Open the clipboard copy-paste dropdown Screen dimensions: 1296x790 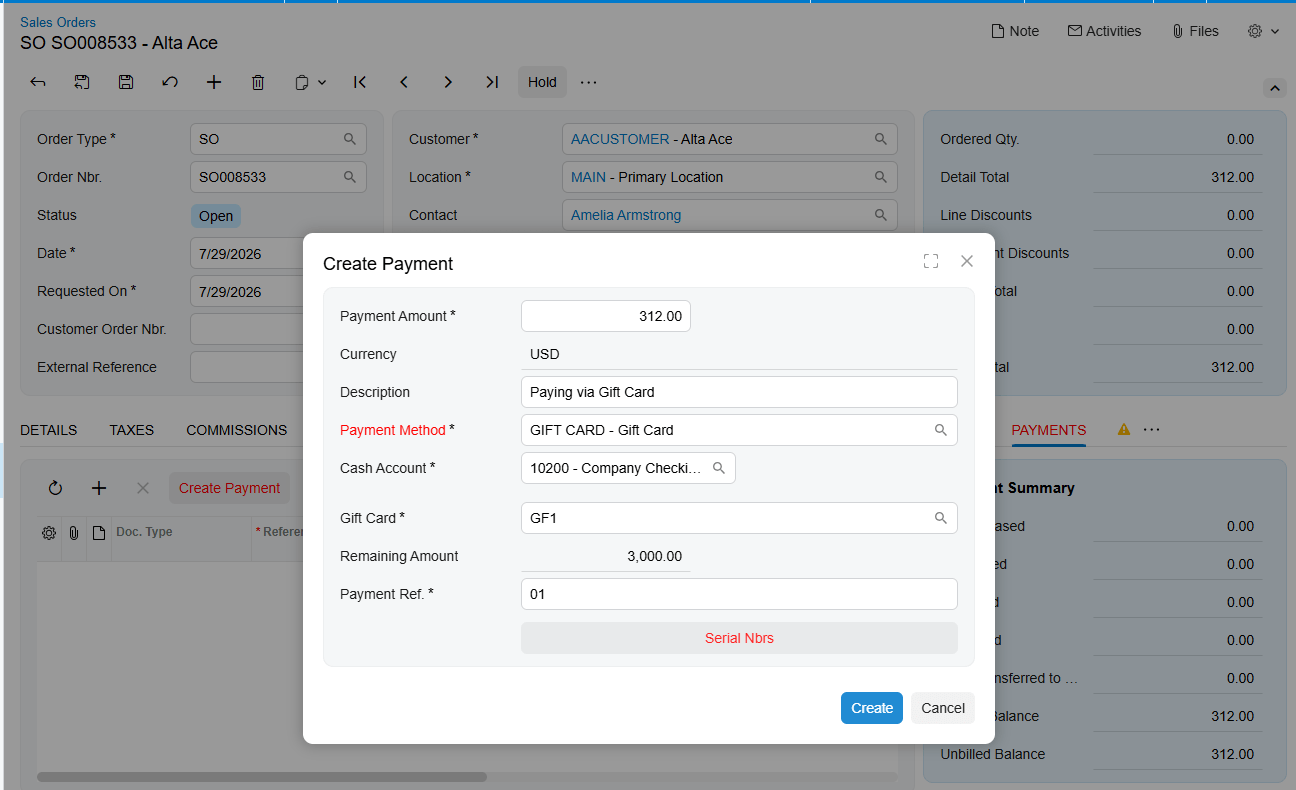(310, 83)
